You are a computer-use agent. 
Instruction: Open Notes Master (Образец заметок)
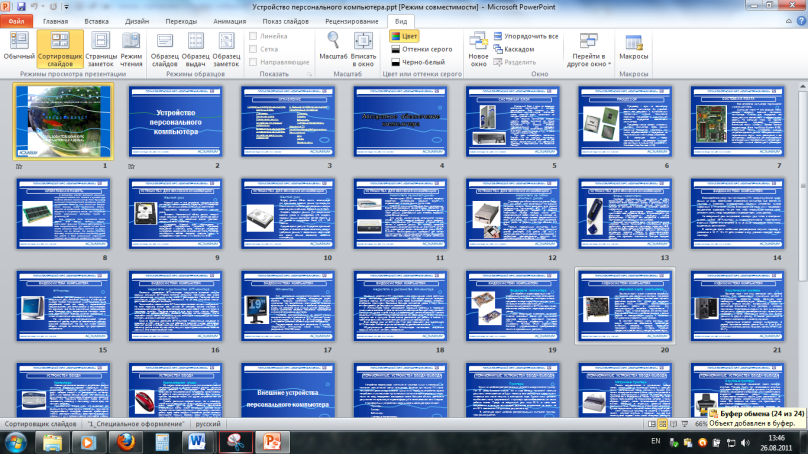pyautogui.click(x=226, y=49)
